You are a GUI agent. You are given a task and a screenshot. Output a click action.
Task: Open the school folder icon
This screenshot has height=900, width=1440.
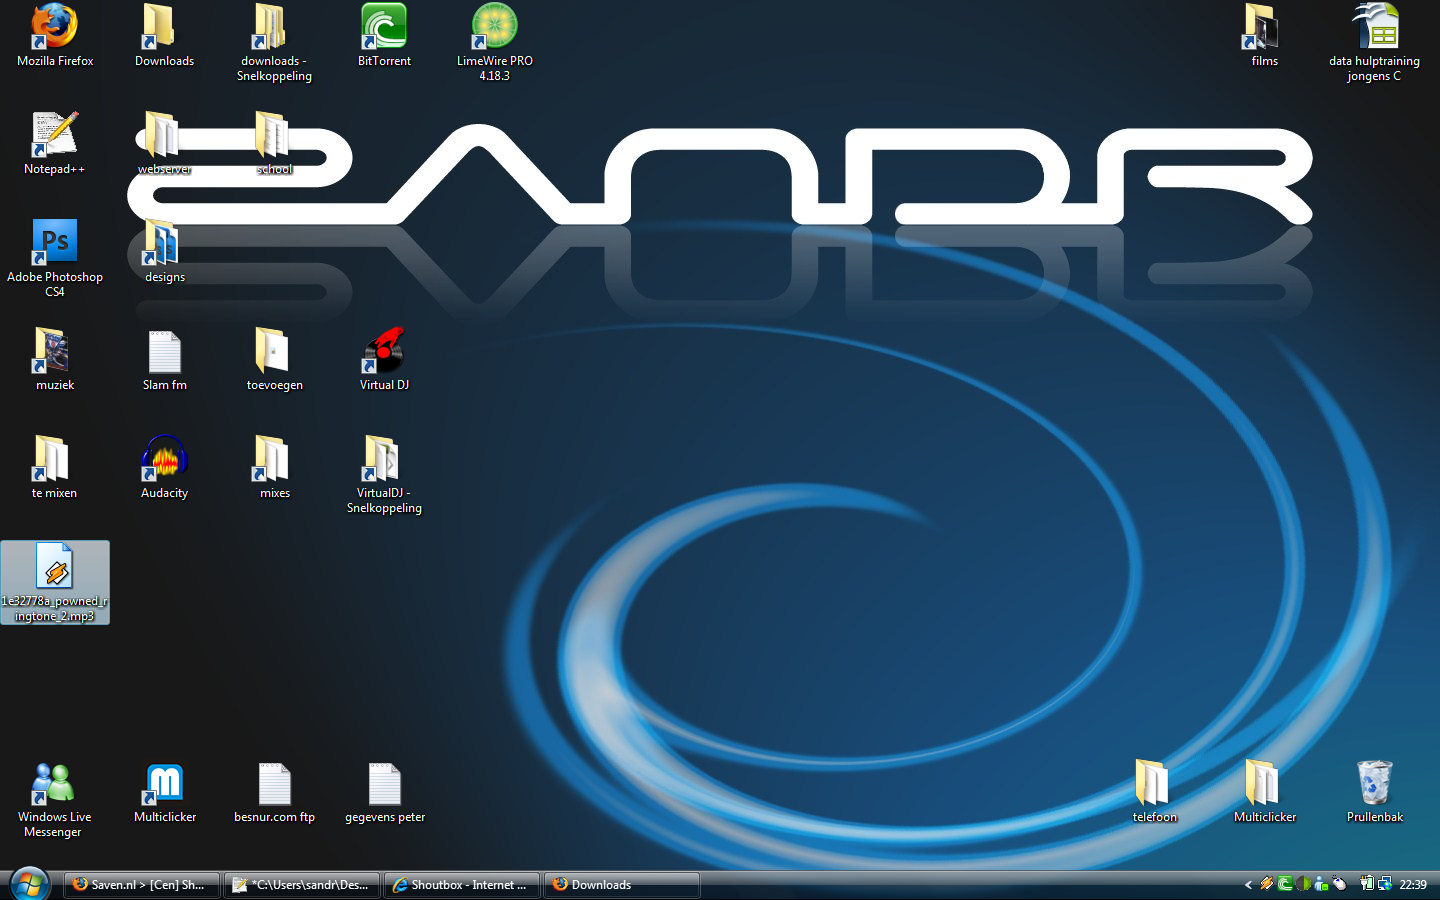pyautogui.click(x=274, y=144)
